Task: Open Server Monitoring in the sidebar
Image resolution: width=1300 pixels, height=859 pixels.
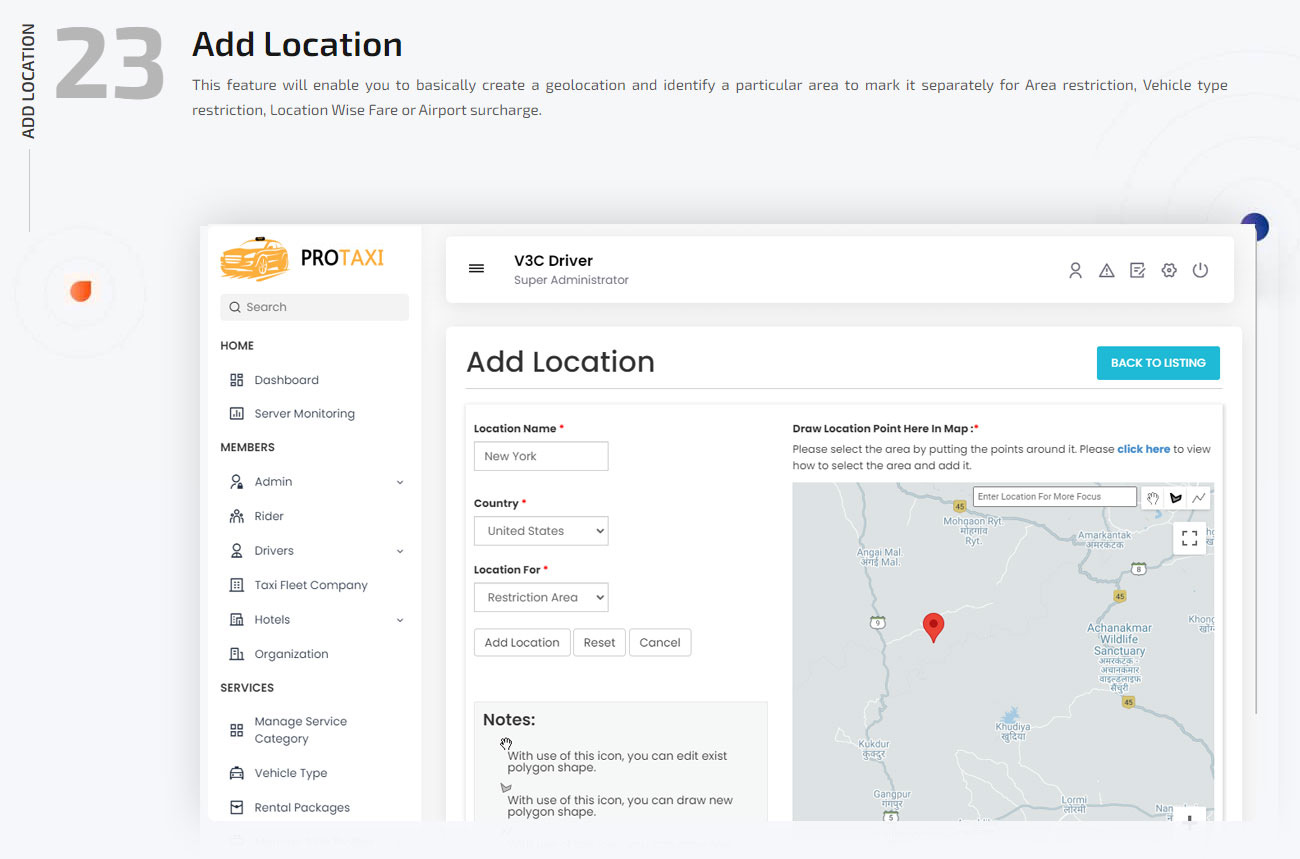Action: pos(306,413)
